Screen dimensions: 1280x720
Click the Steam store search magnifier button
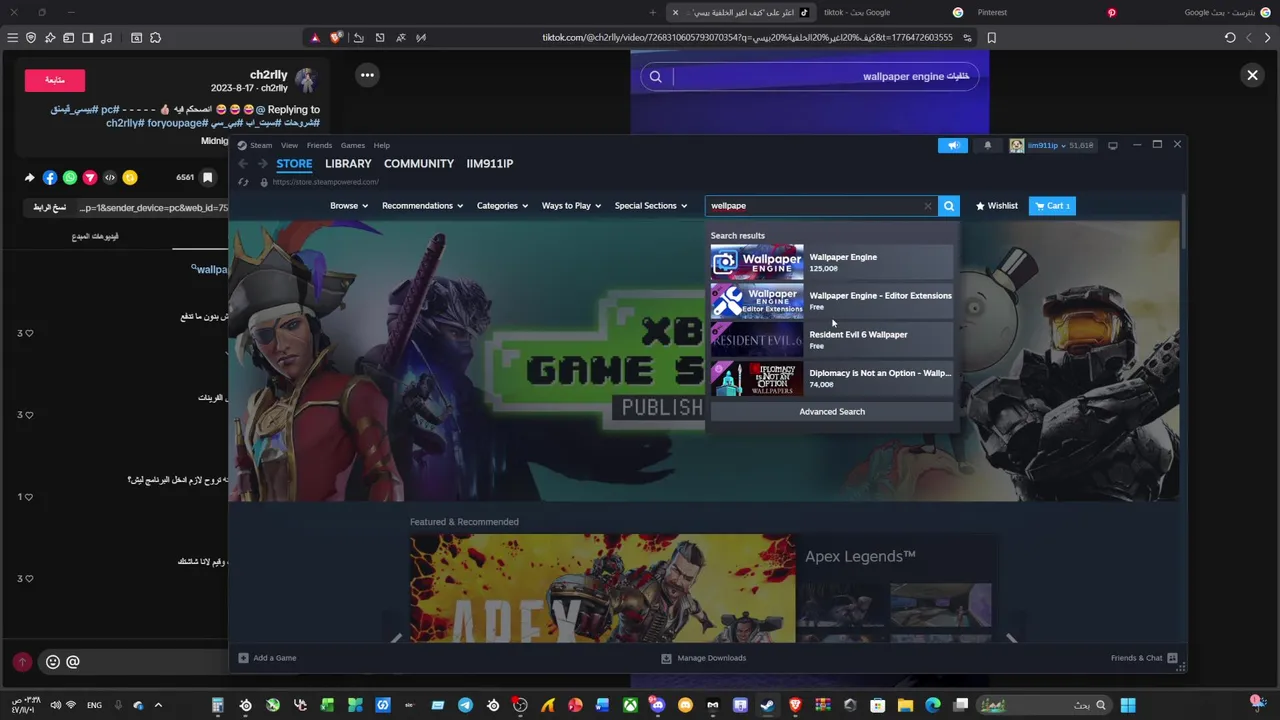tap(949, 206)
